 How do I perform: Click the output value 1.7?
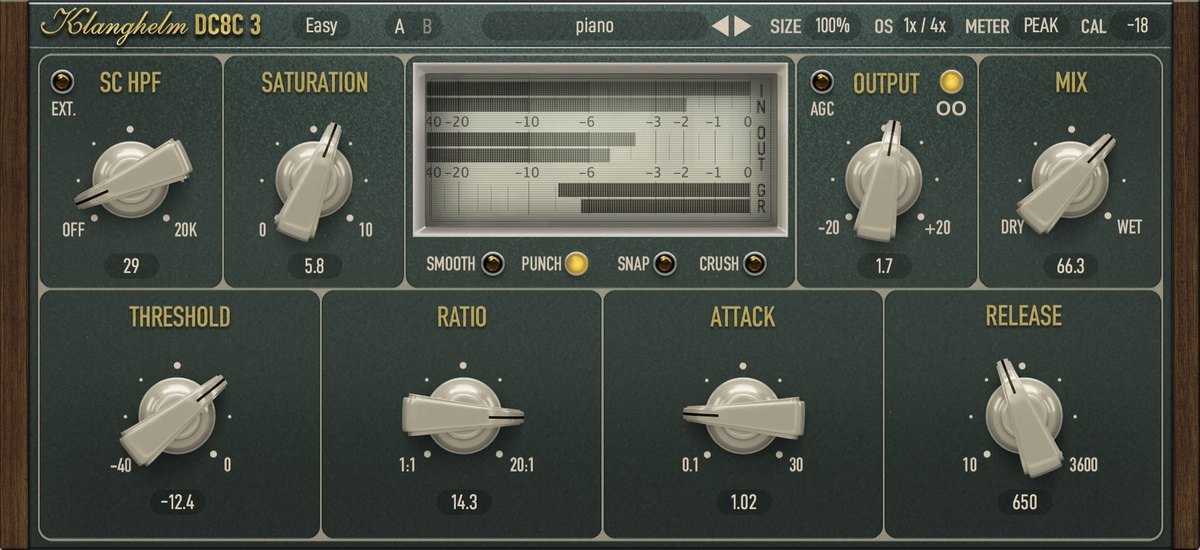(885, 267)
